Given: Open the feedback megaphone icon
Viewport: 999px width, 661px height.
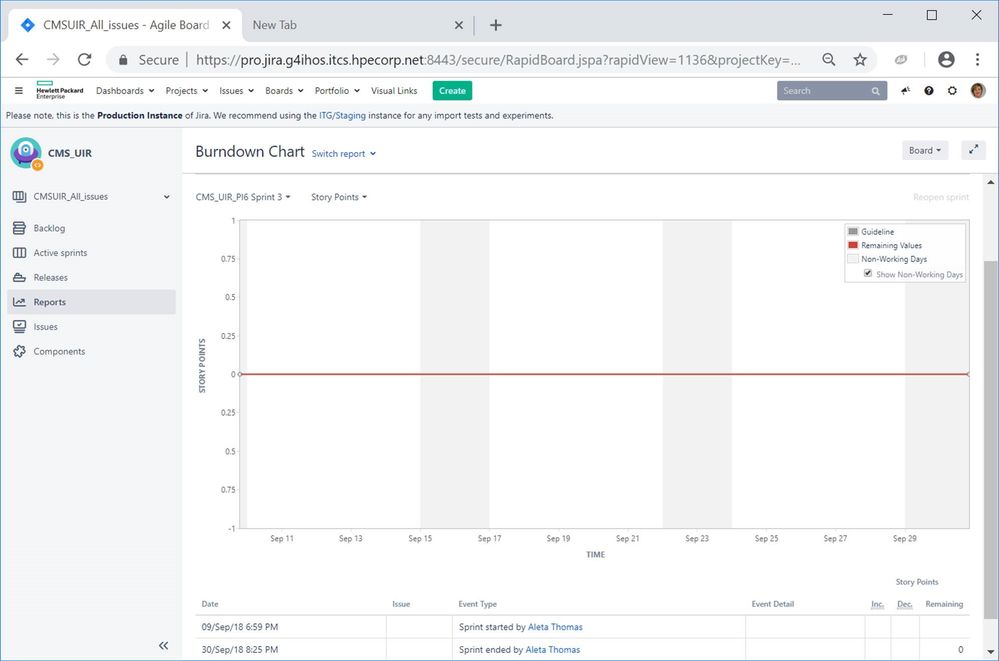Looking at the screenshot, I should [905, 91].
